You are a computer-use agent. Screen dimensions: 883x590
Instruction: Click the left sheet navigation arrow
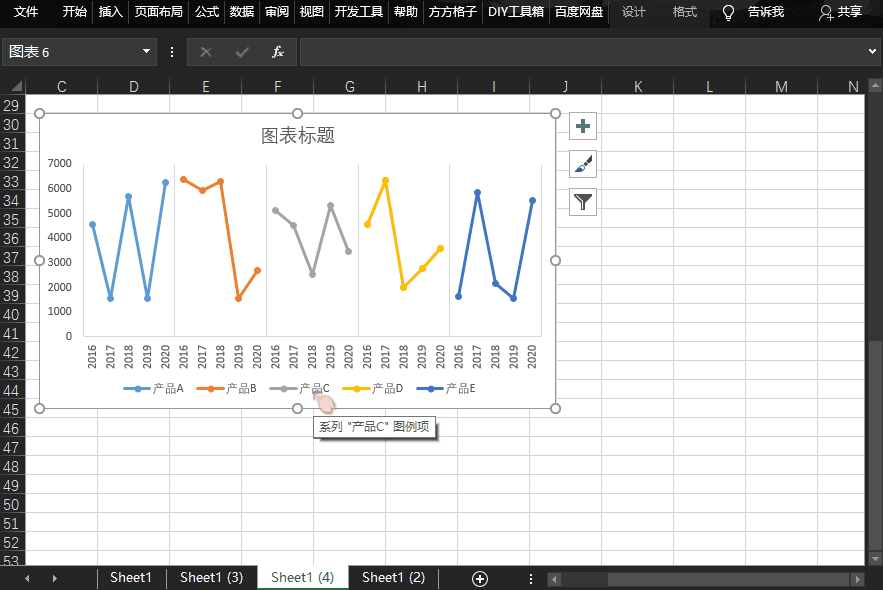[x=27, y=578]
